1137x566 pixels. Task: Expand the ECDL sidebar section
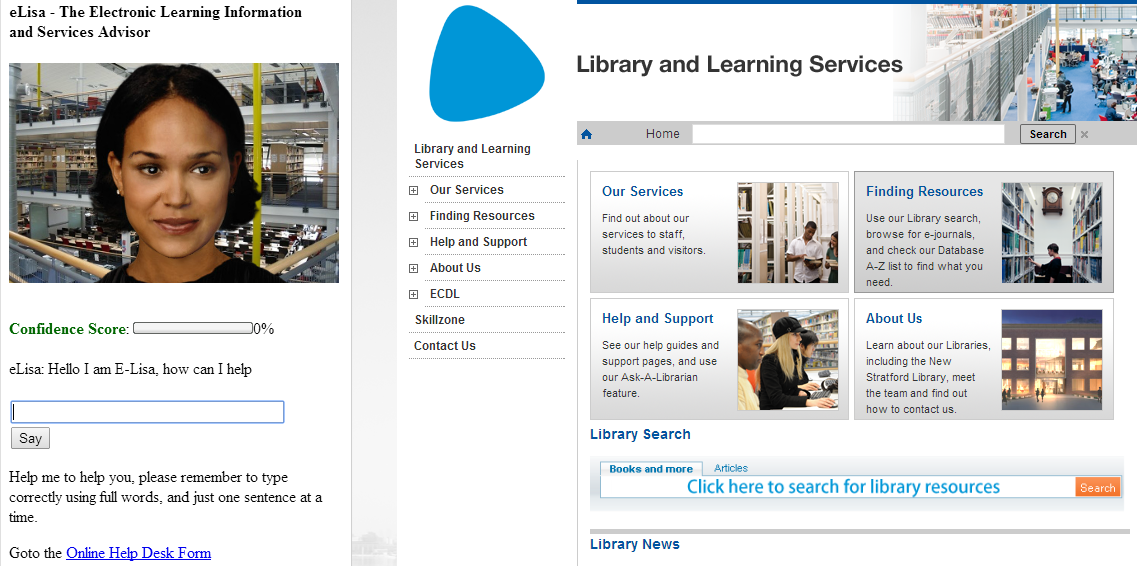(x=413, y=294)
